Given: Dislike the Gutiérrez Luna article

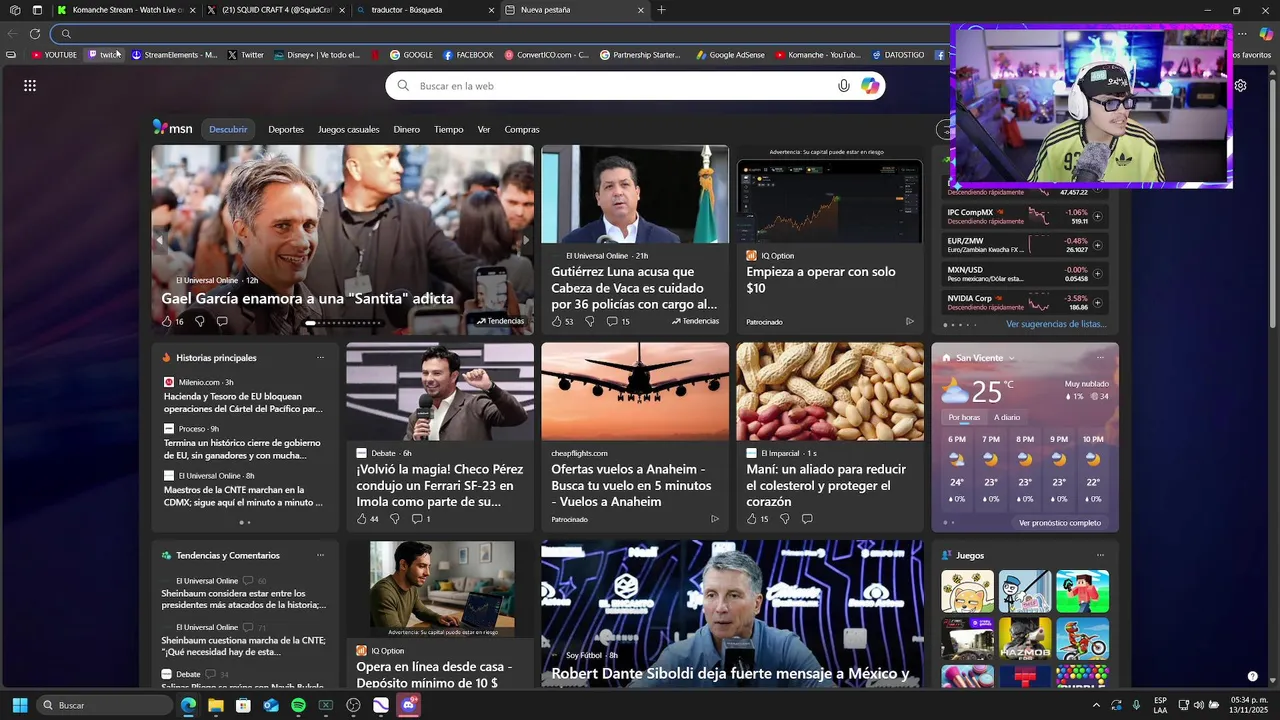Looking at the screenshot, I should 589,322.
